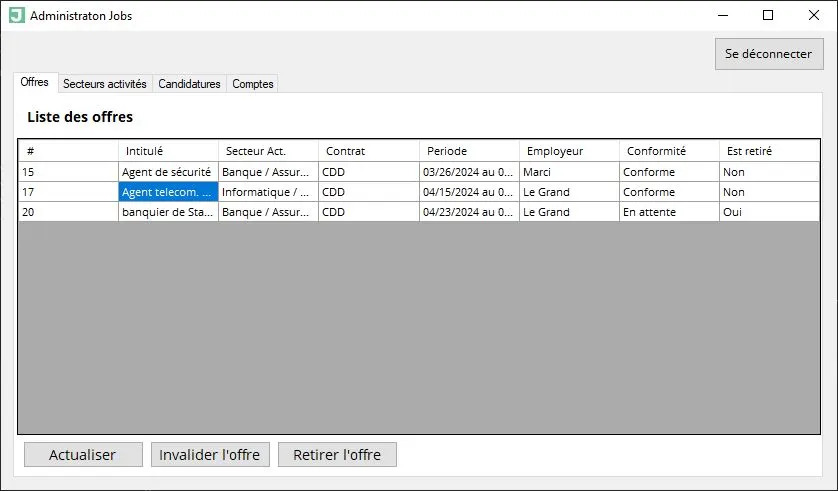
Task: Click the Periode column header
Action: click(x=469, y=151)
